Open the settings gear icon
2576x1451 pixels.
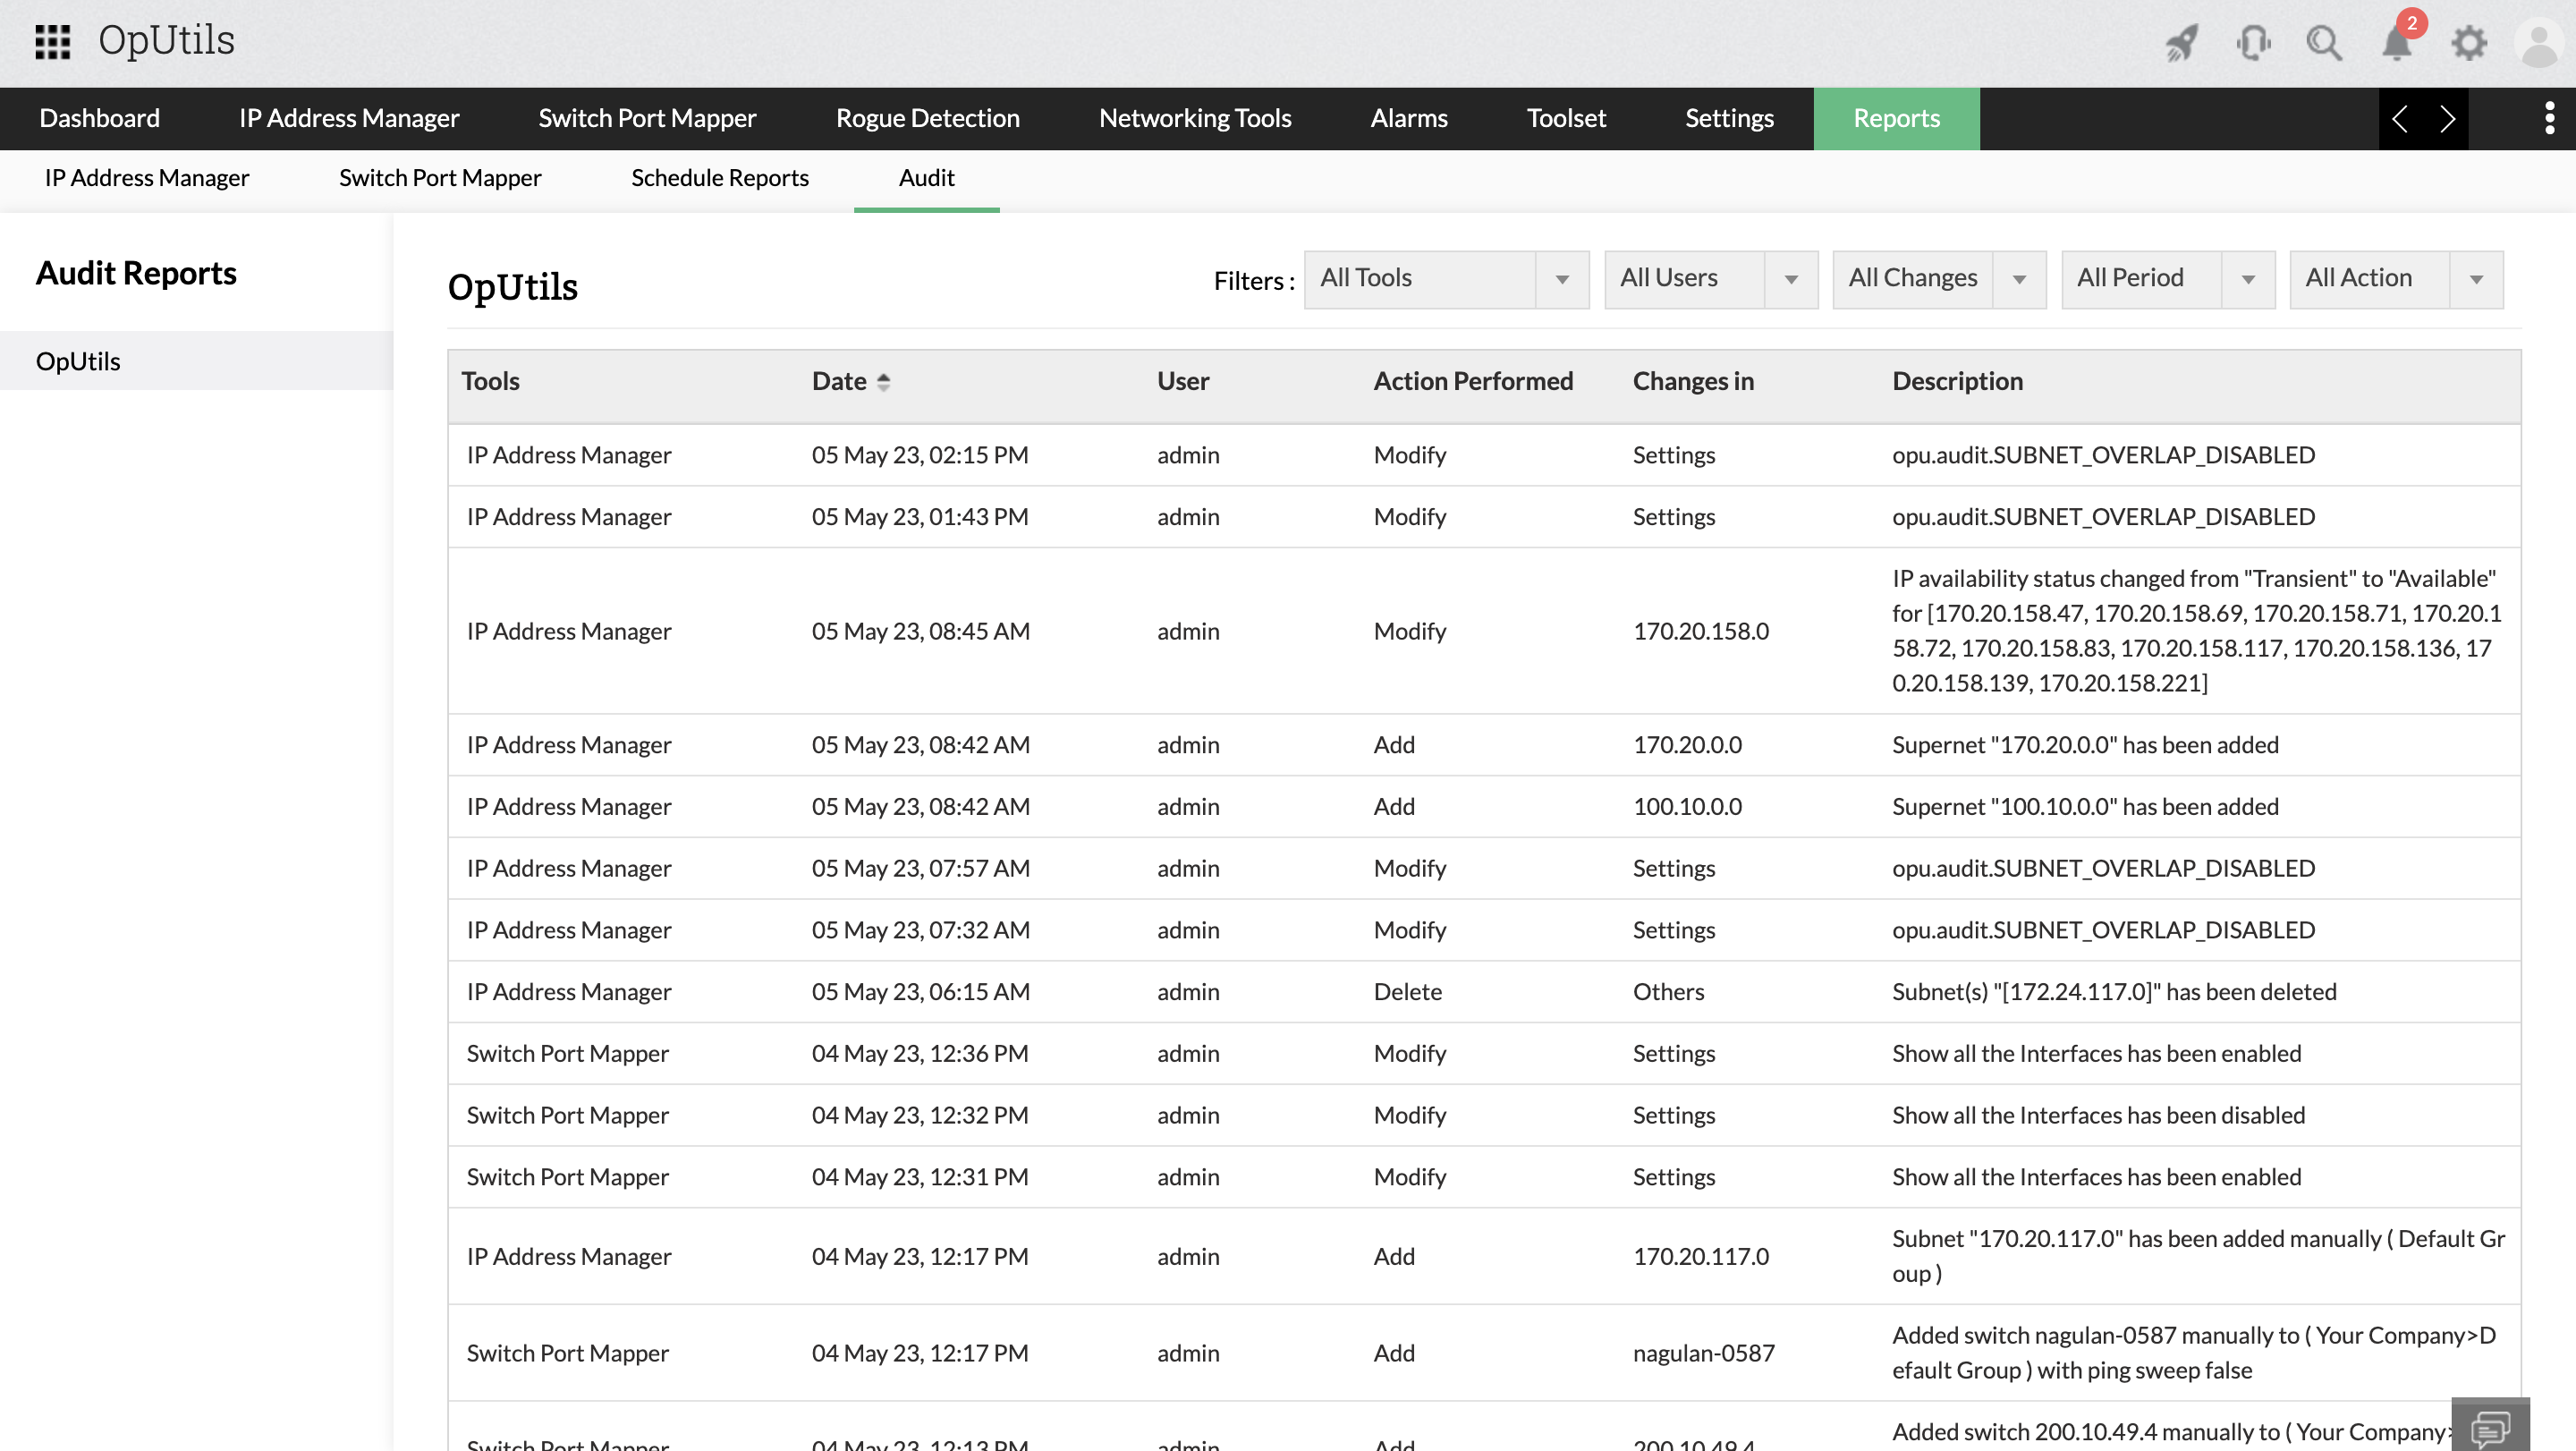pos(2468,43)
